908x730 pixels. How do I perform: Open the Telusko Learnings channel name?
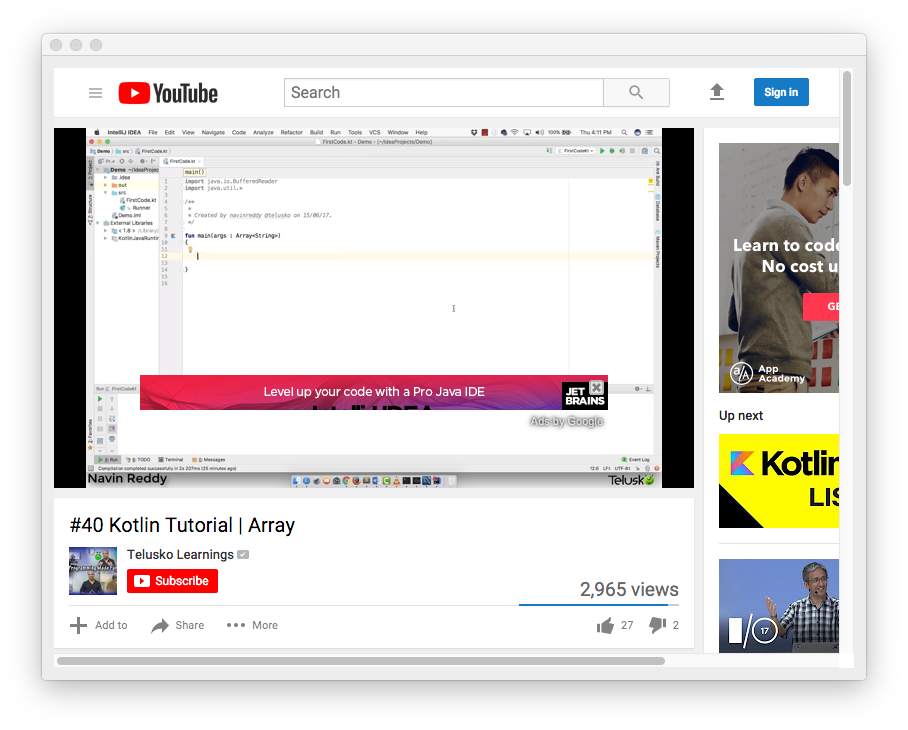[x=180, y=555]
